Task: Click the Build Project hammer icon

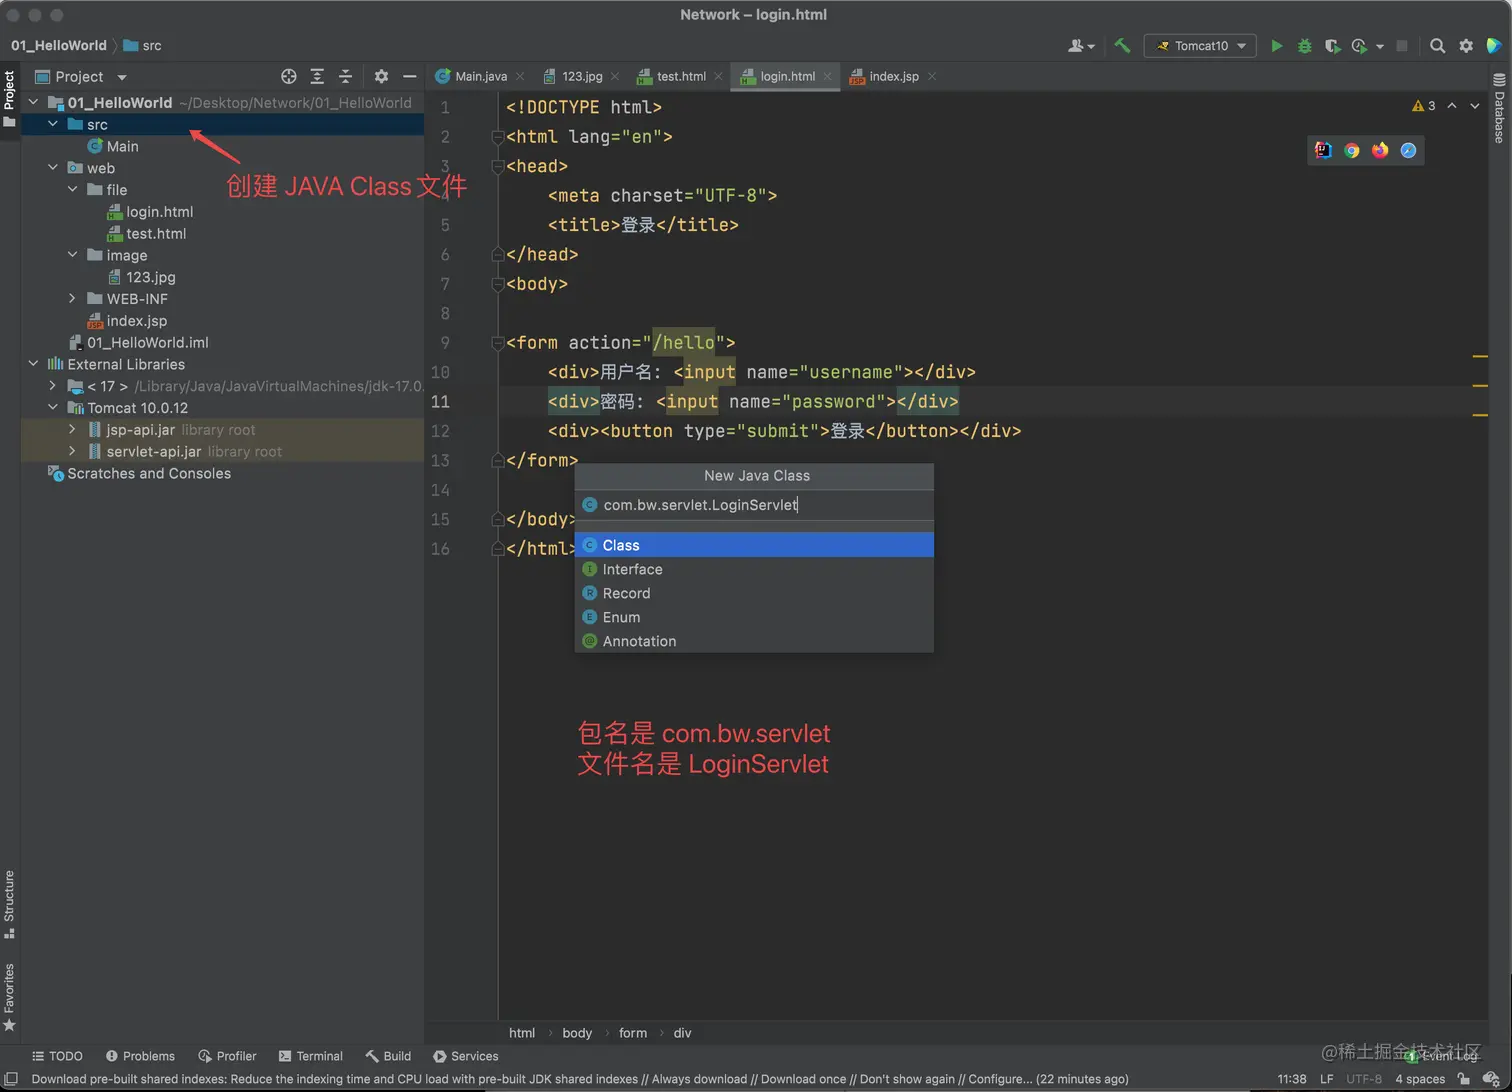Action: point(1122,46)
